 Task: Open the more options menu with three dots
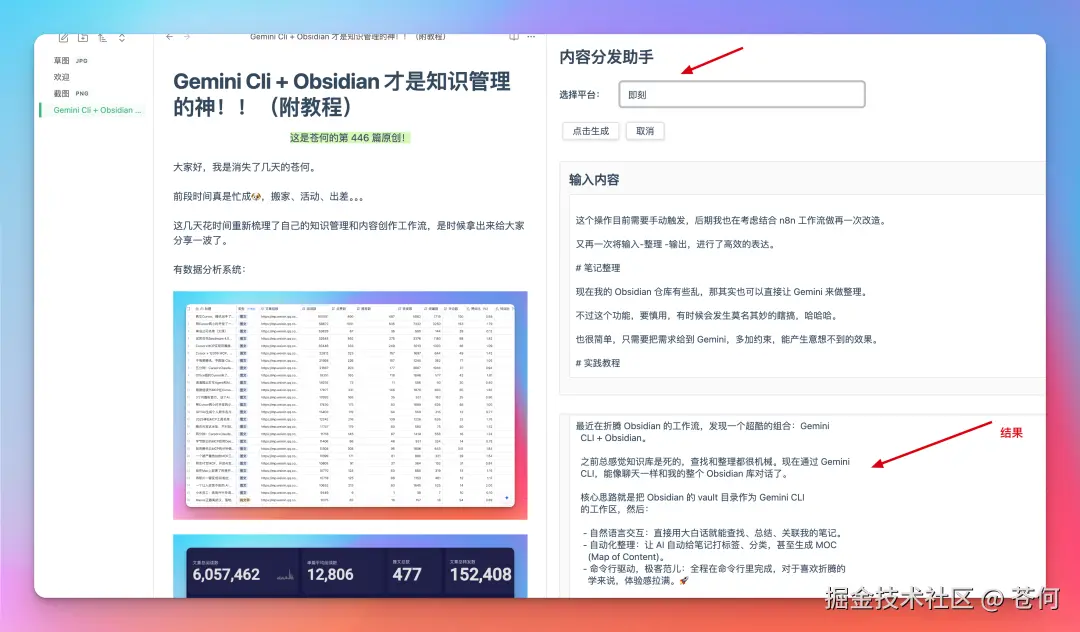[x=530, y=35]
